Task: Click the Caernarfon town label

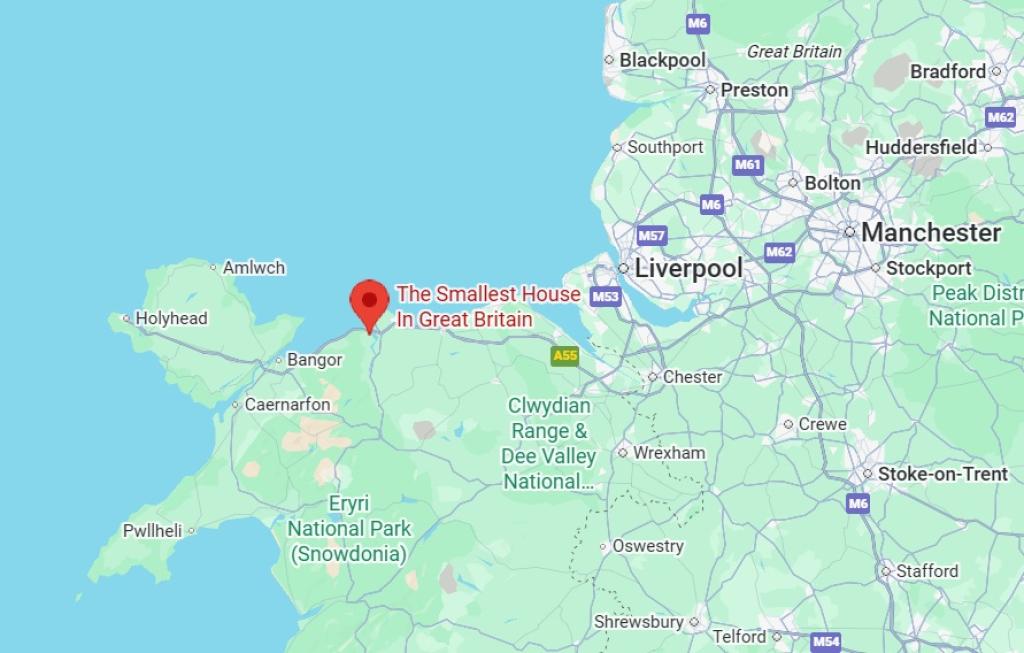Action: [x=287, y=405]
